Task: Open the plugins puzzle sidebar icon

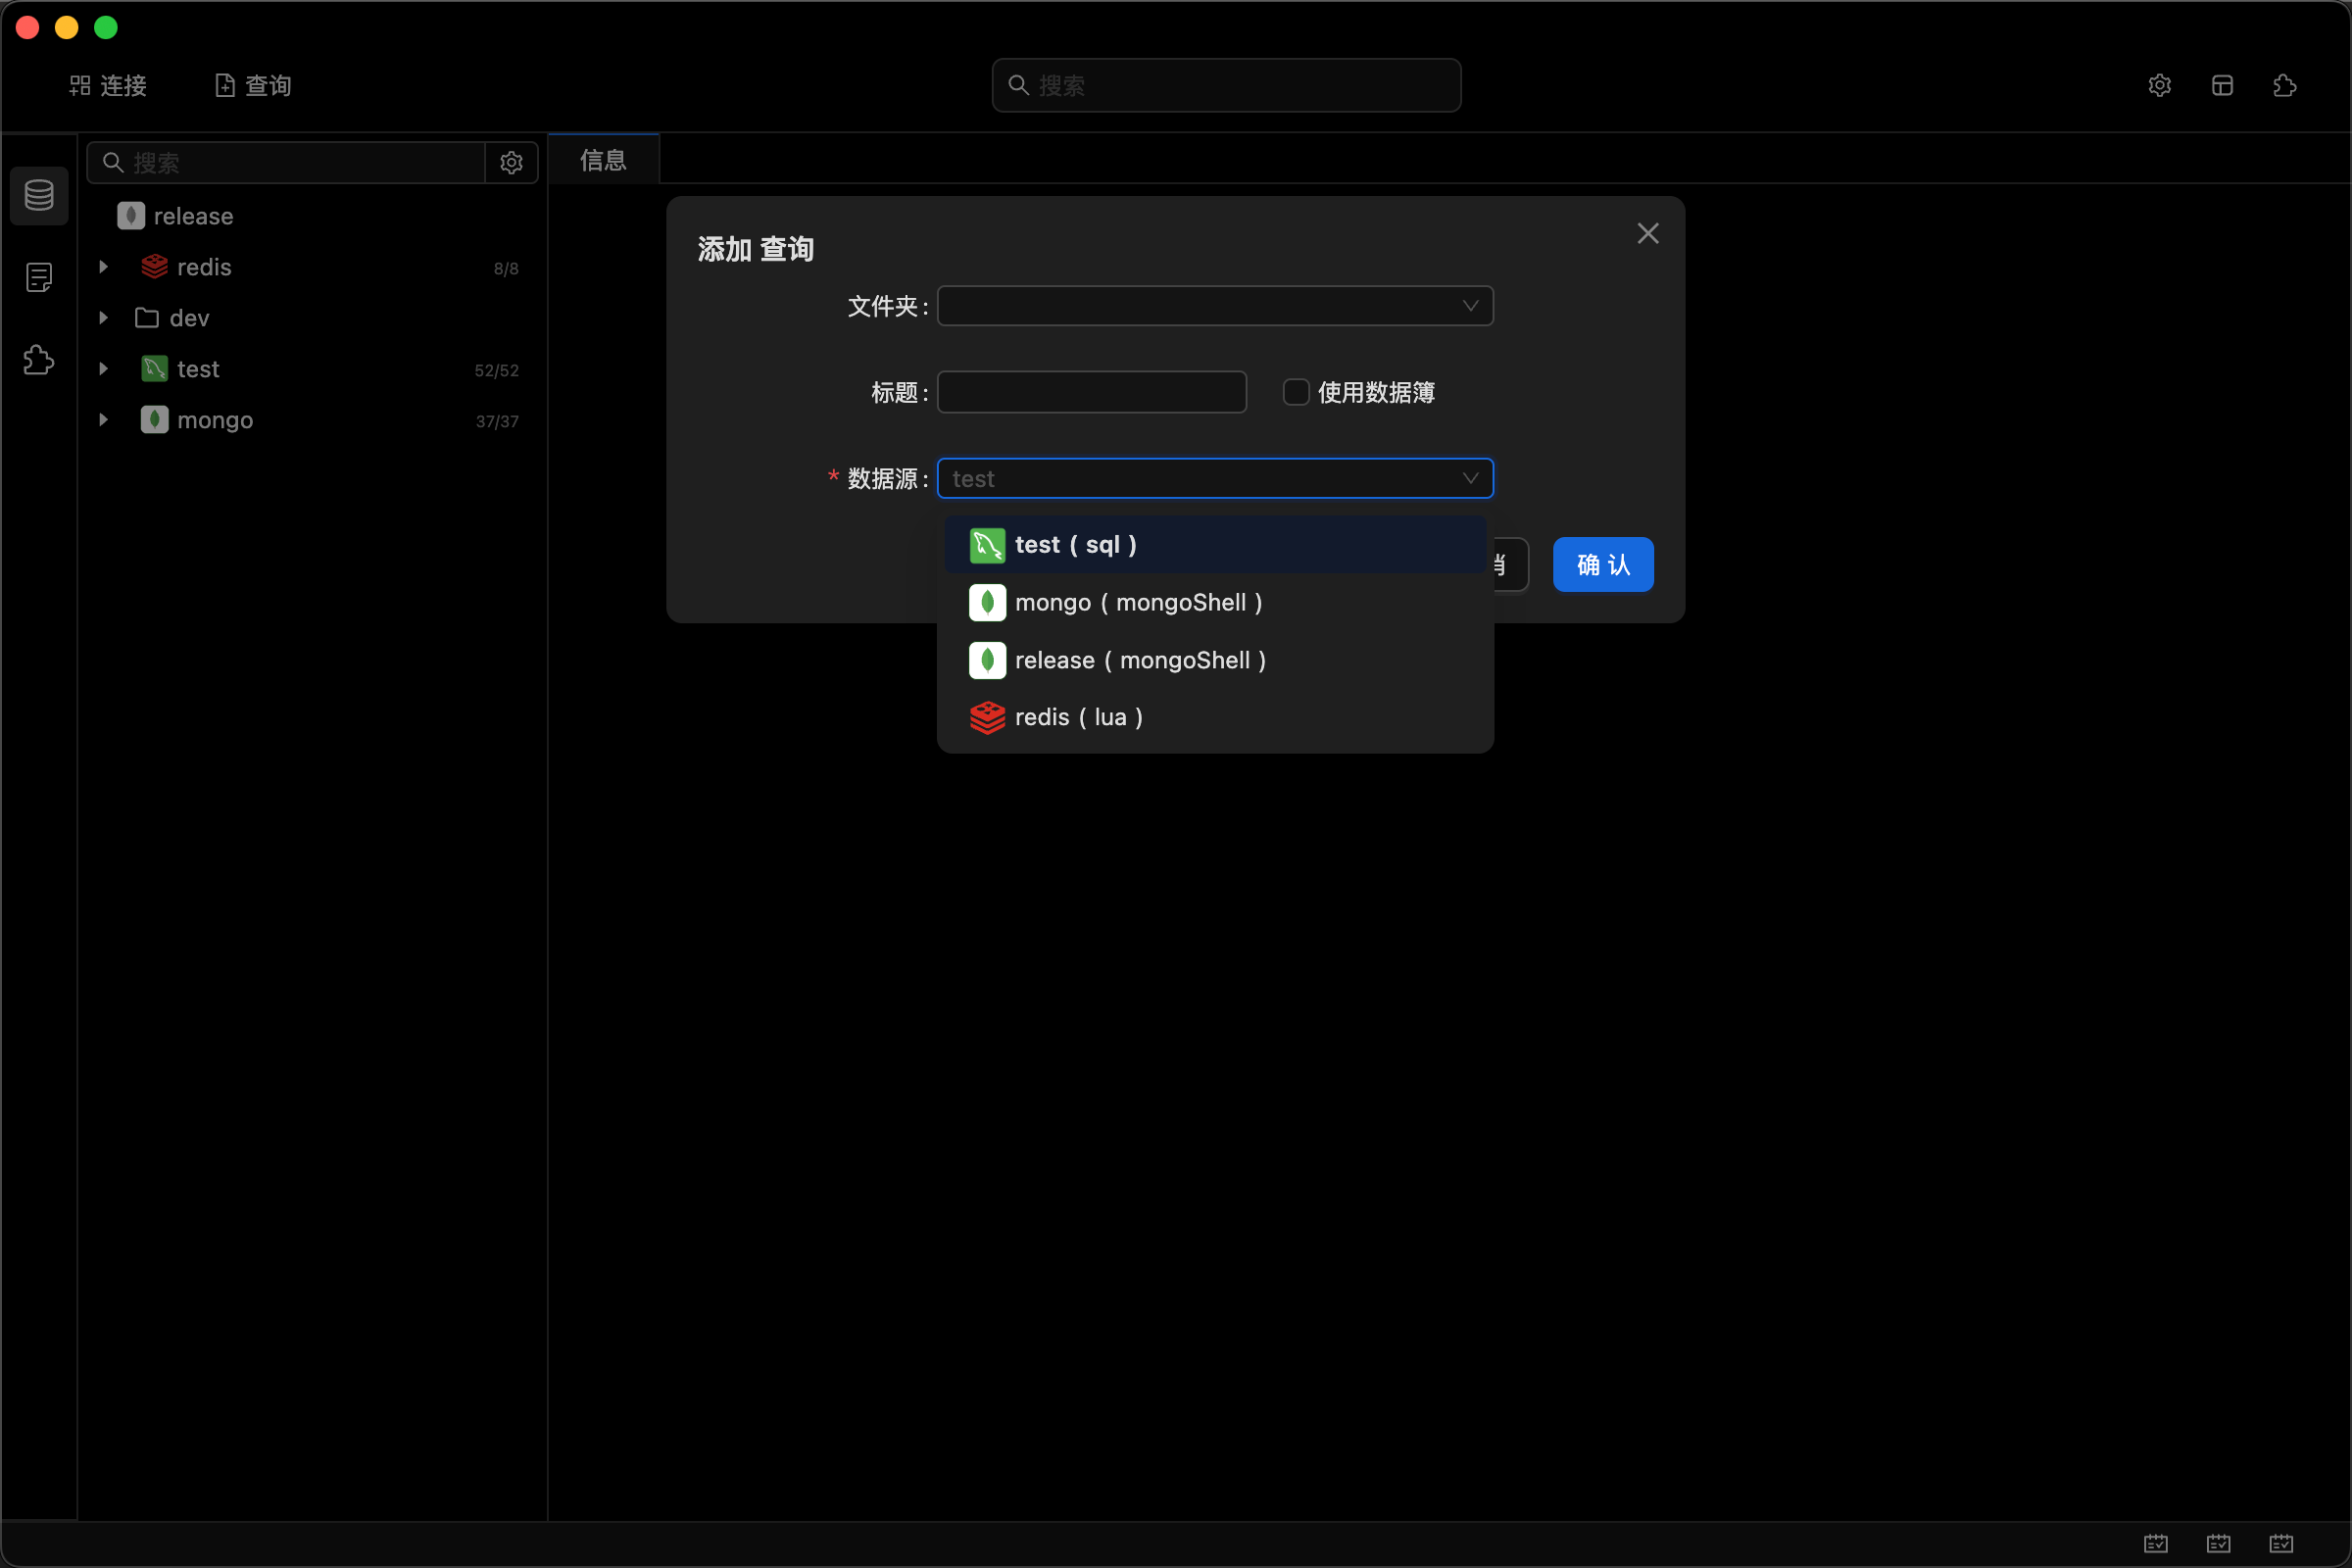Action: (x=39, y=360)
